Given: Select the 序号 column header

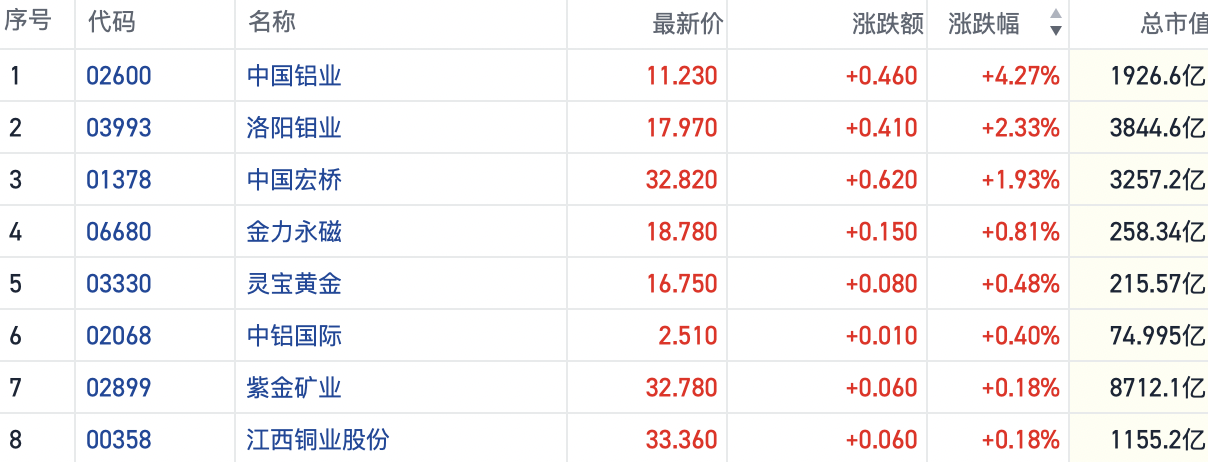Looking at the screenshot, I should point(27,24).
